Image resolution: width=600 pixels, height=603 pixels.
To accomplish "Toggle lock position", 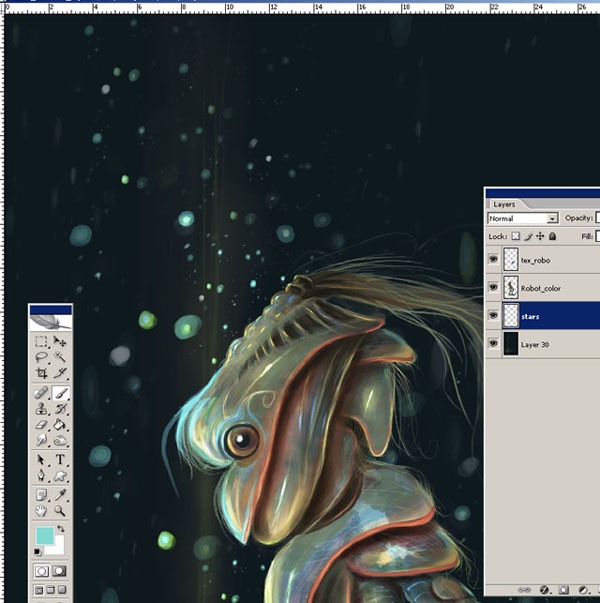I will (540, 236).
